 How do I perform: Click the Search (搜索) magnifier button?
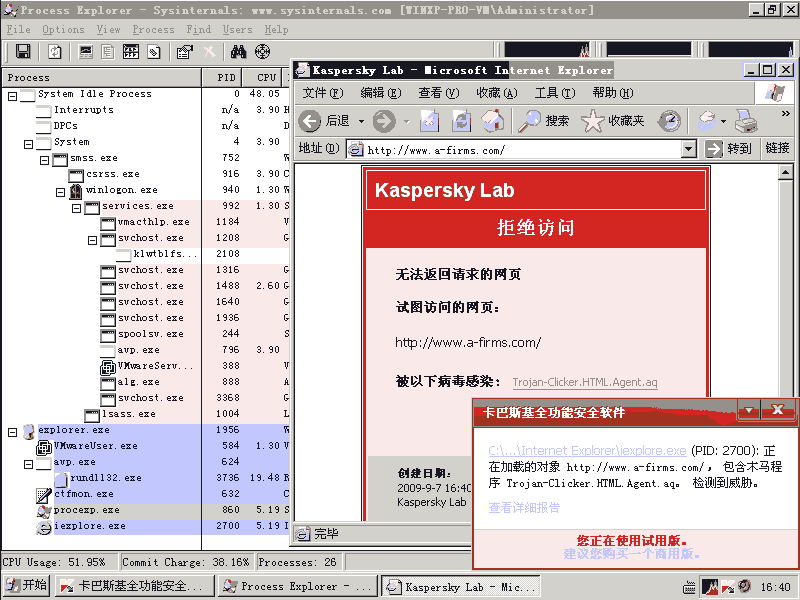pyautogui.click(x=544, y=121)
